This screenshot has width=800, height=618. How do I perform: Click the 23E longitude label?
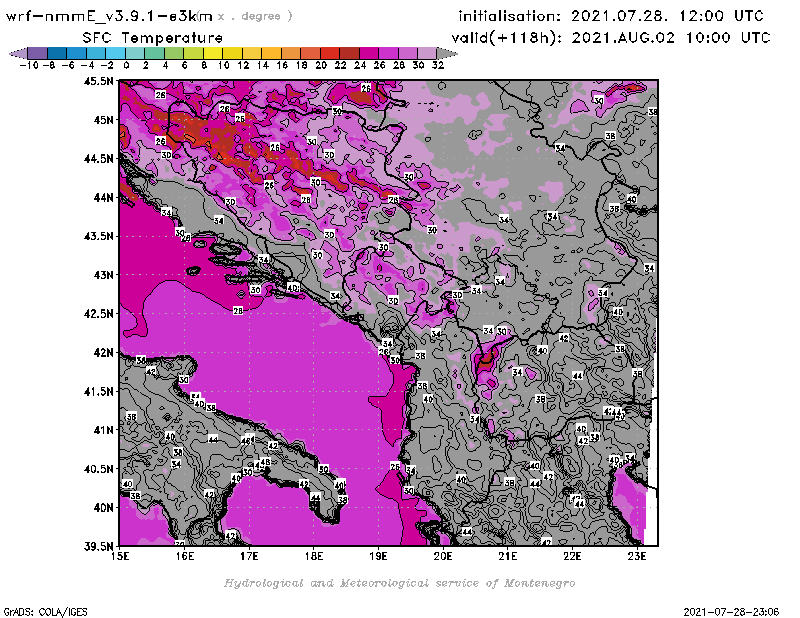coord(637,556)
